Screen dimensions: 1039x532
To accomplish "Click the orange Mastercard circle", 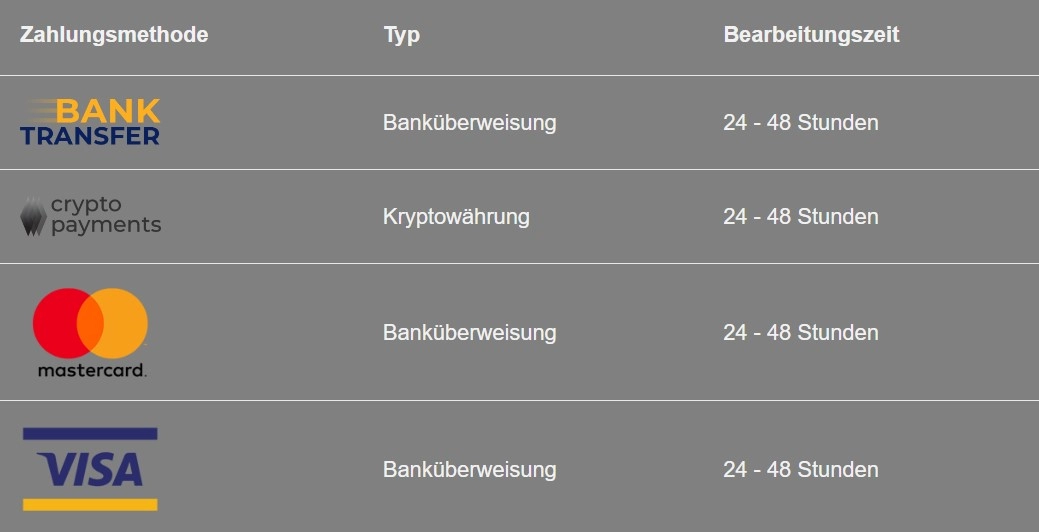I will (125, 323).
